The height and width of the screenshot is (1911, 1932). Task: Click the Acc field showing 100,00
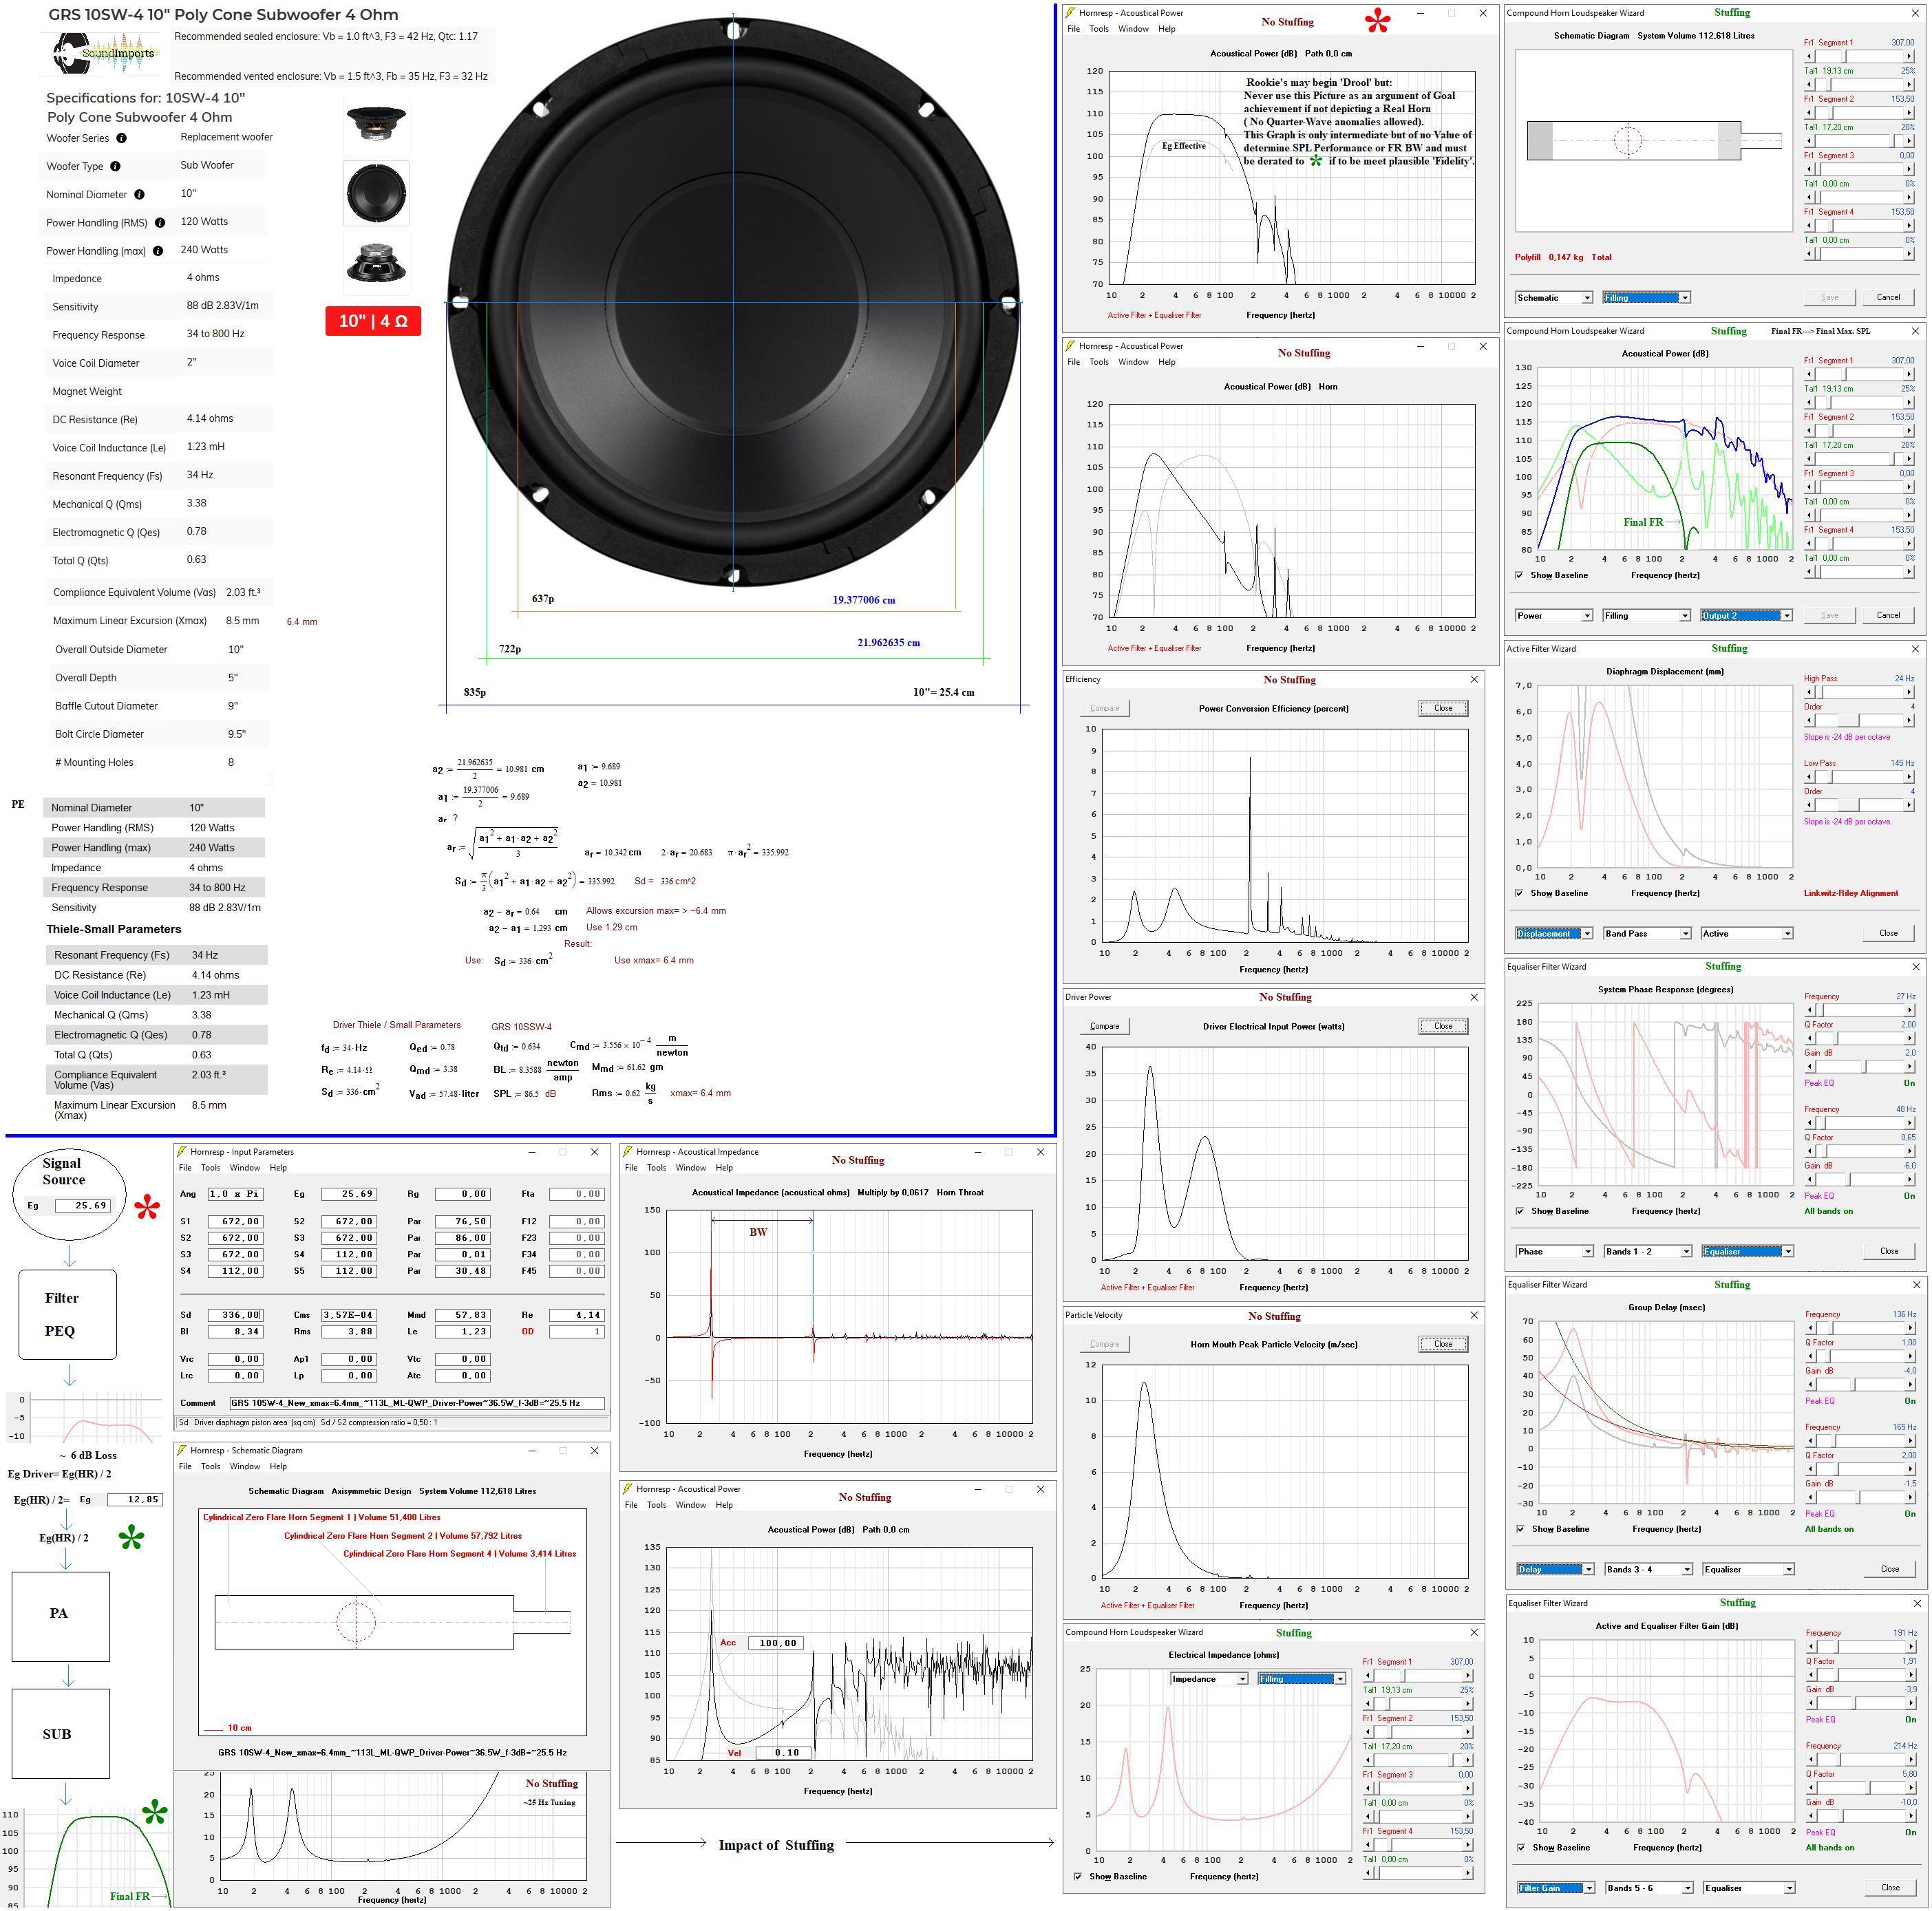tap(776, 1643)
